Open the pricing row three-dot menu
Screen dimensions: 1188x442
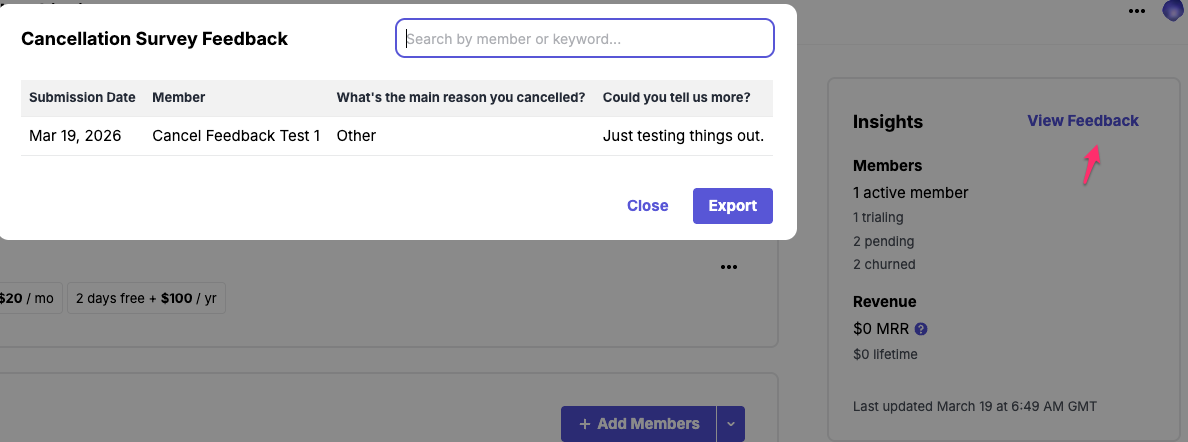pyautogui.click(x=728, y=267)
